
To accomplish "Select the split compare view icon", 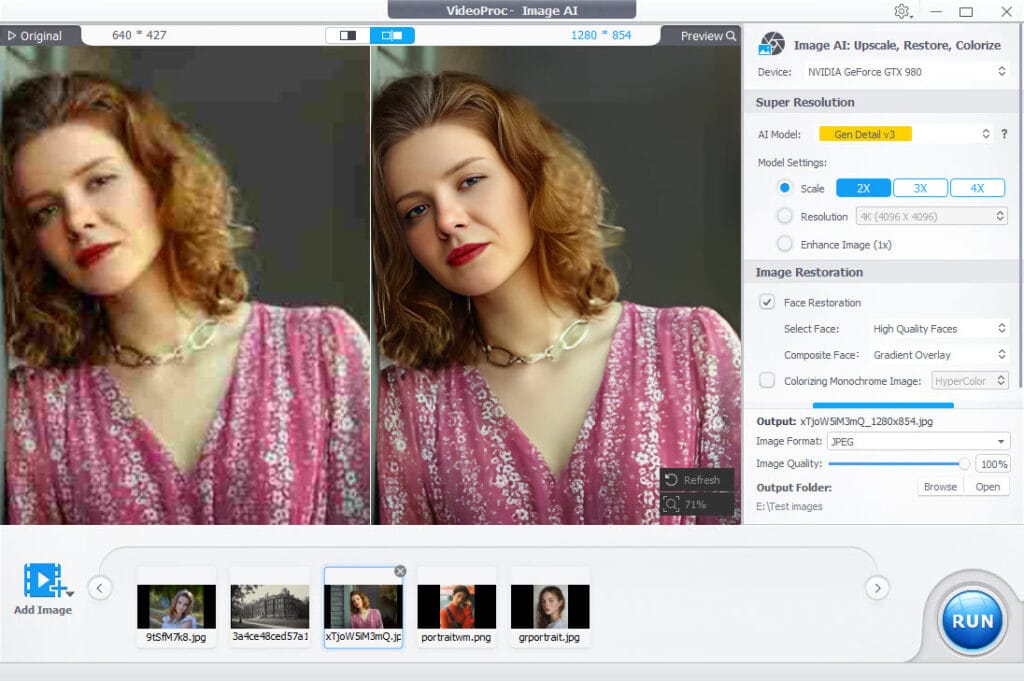I will [x=392, y=35].
